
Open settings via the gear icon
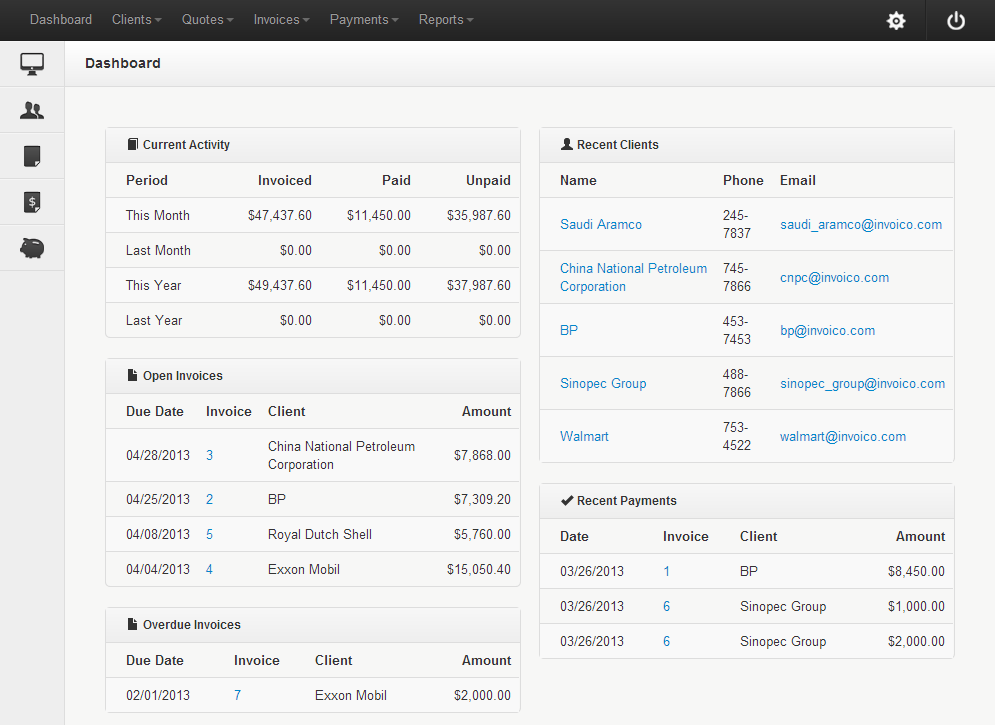pyautogui.click(x=896, y=21)
